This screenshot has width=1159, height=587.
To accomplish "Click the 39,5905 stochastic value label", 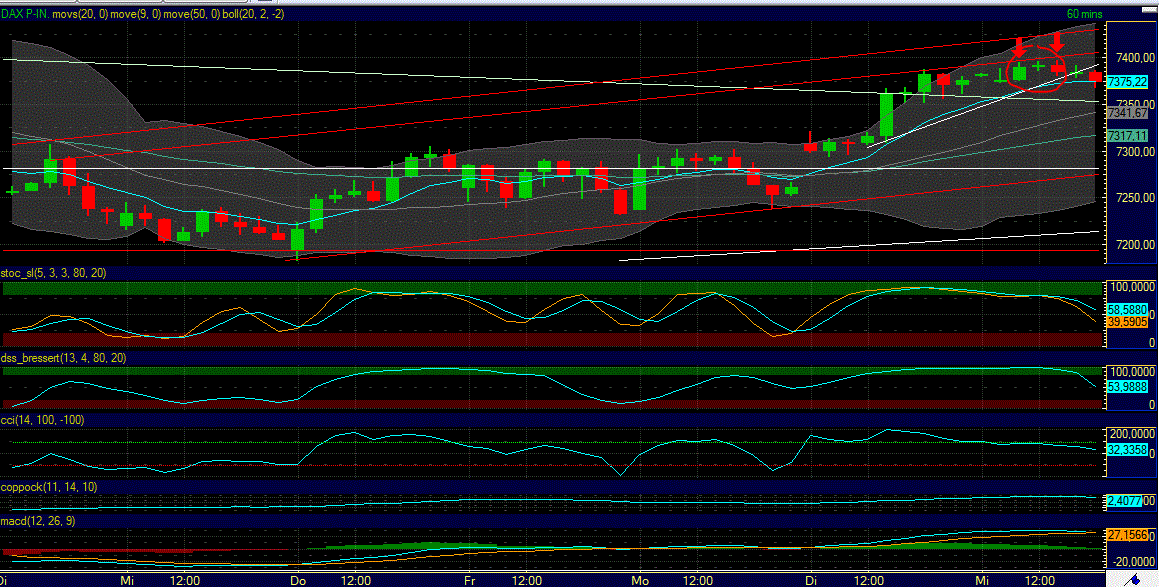I will 1130,323.
